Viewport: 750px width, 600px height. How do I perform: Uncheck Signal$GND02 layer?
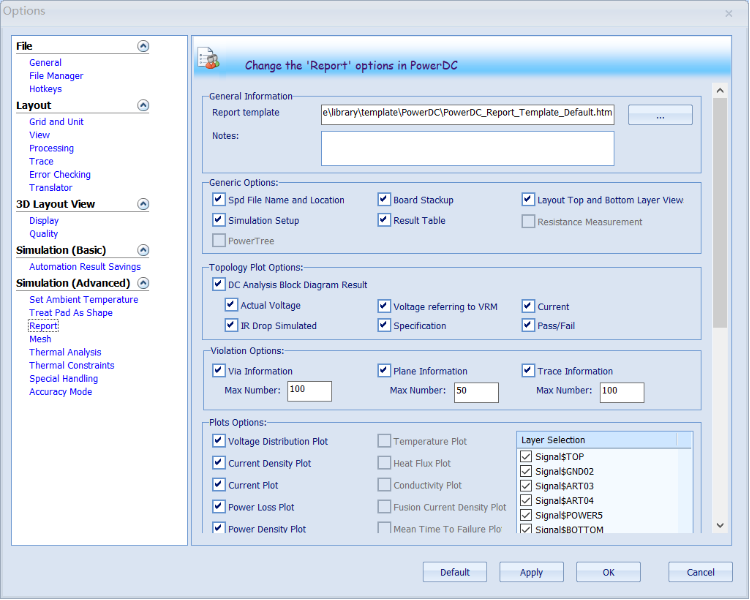tap(526, 471)
